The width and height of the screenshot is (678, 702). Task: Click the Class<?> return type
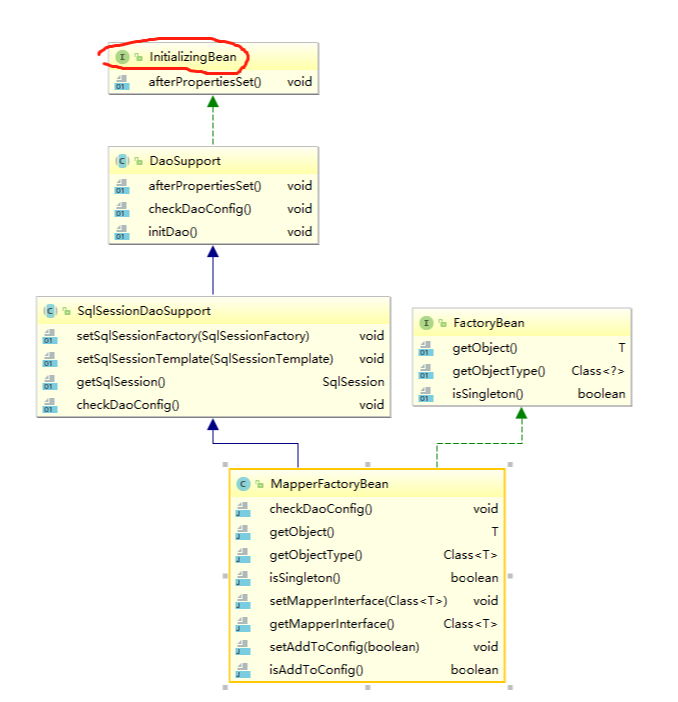tap(598, 371)
